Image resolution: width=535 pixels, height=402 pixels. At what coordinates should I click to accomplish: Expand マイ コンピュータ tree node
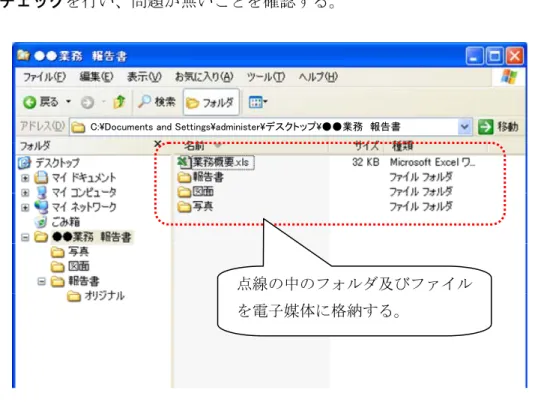tap(25, 192)
